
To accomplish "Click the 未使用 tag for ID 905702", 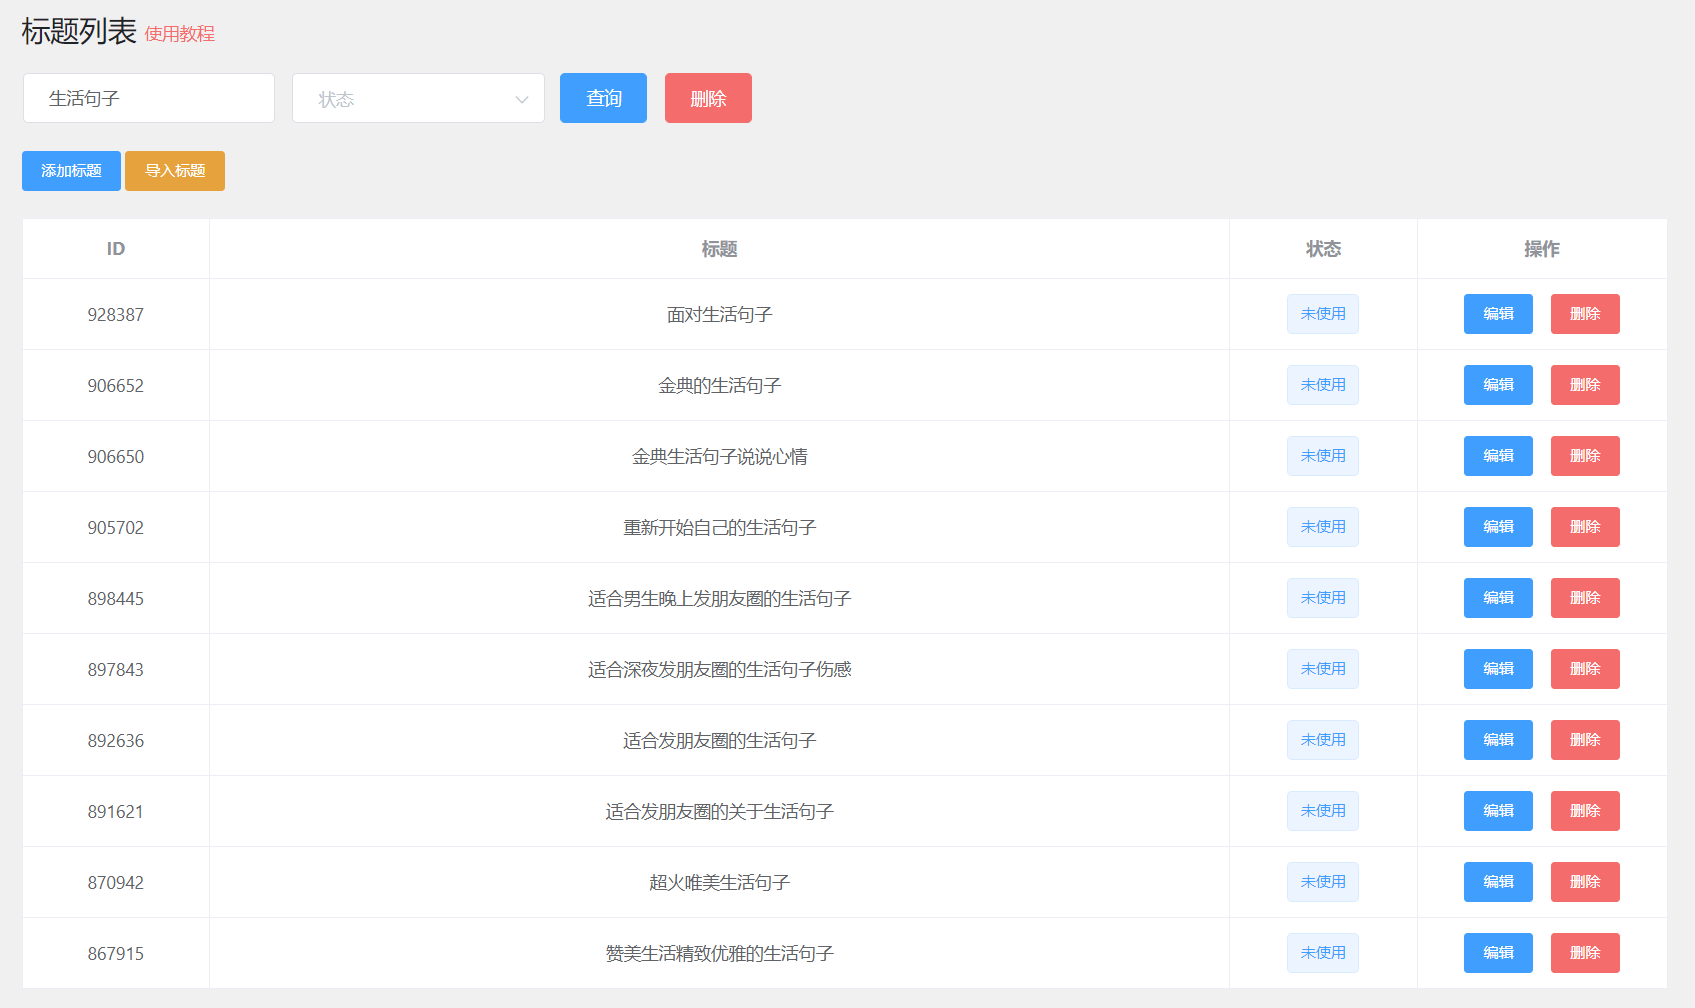I will tap(1323, 527).
